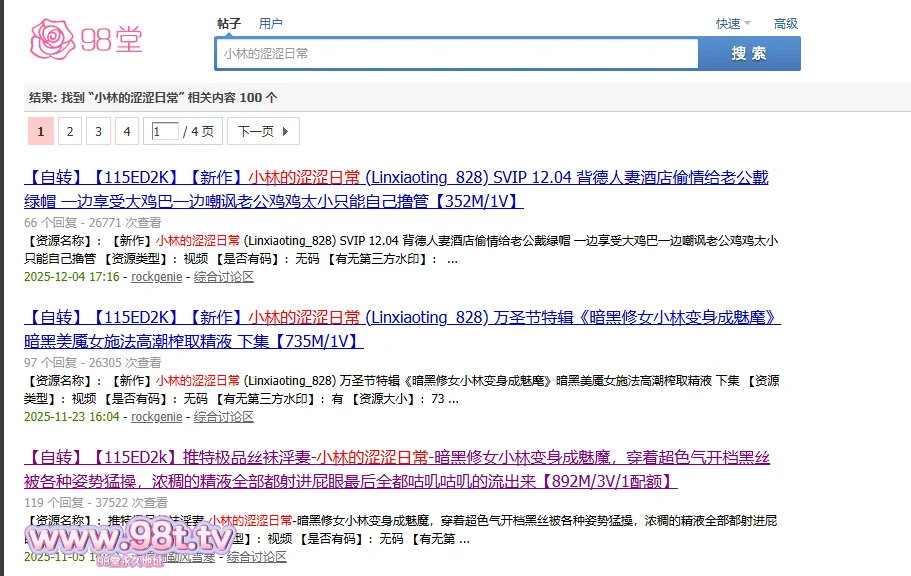Switch to the 用户 search tab

point(270,23)
